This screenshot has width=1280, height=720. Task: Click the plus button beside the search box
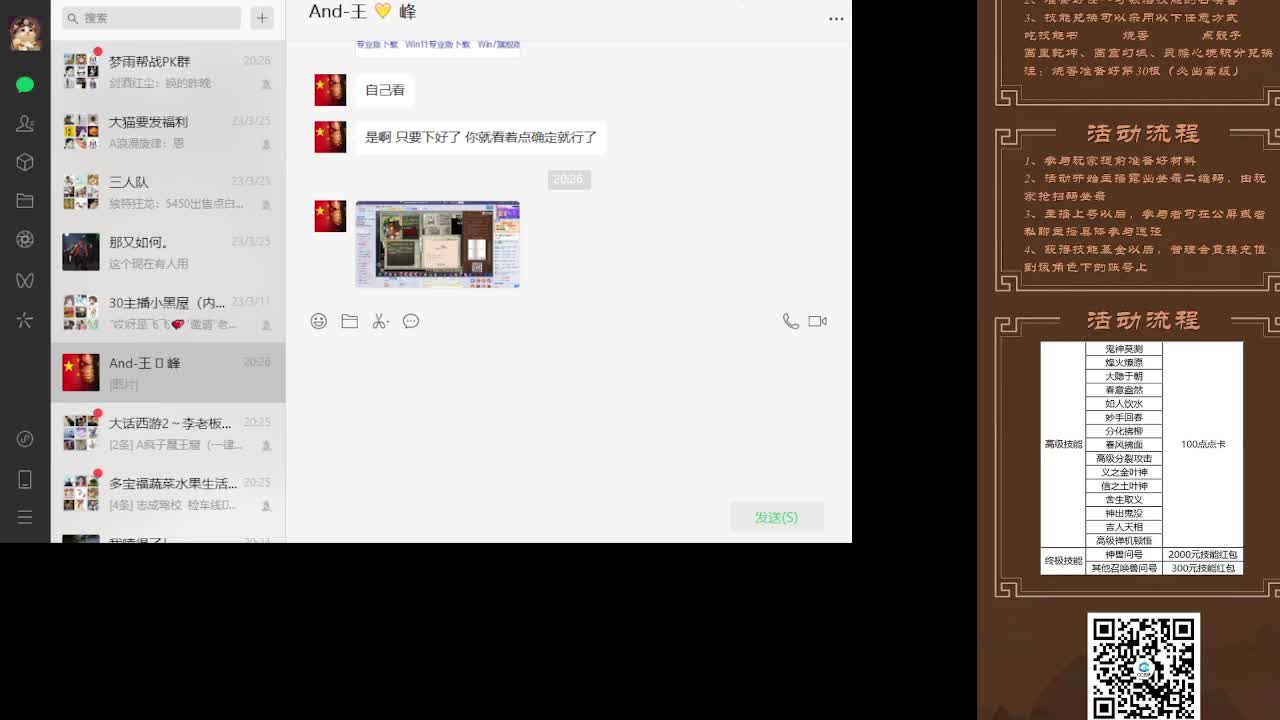pyautogui.click(x=262, y=18)
